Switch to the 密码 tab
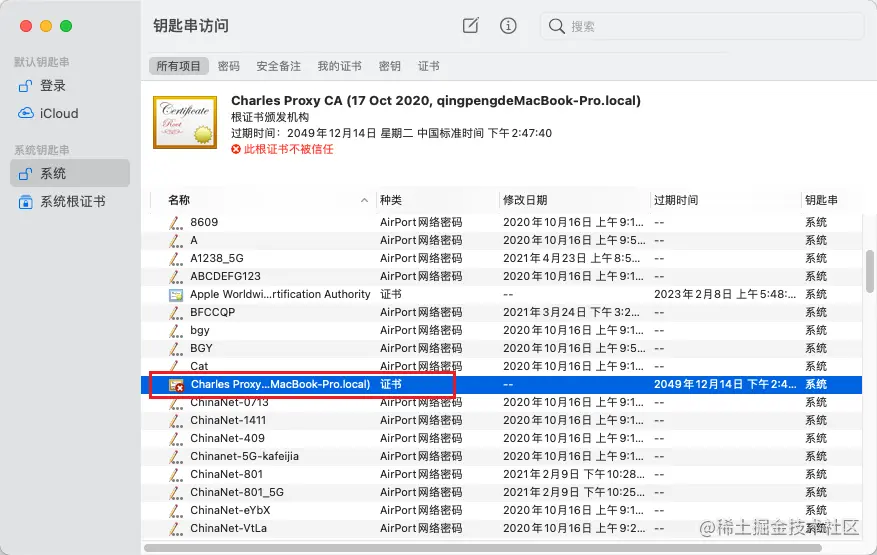Image resolution: width=877 pixels, height=555 pixels. click(x=228, y=66)
